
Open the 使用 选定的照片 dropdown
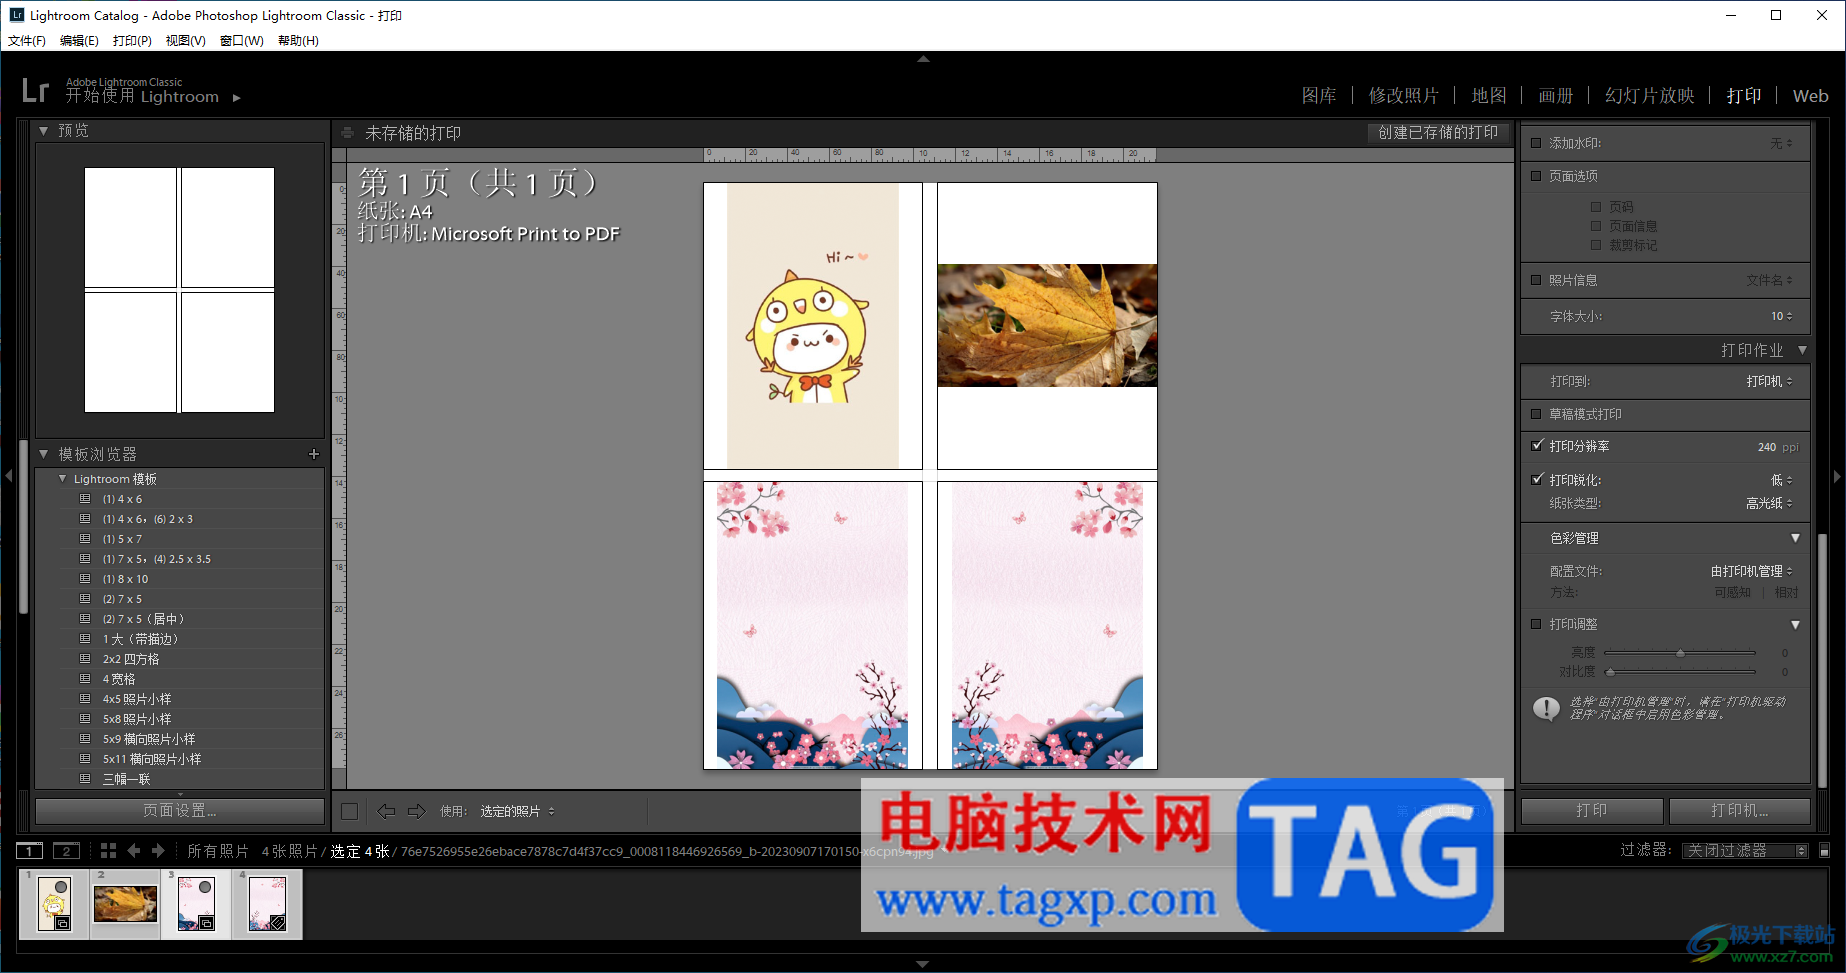click(x=517, y=811)
